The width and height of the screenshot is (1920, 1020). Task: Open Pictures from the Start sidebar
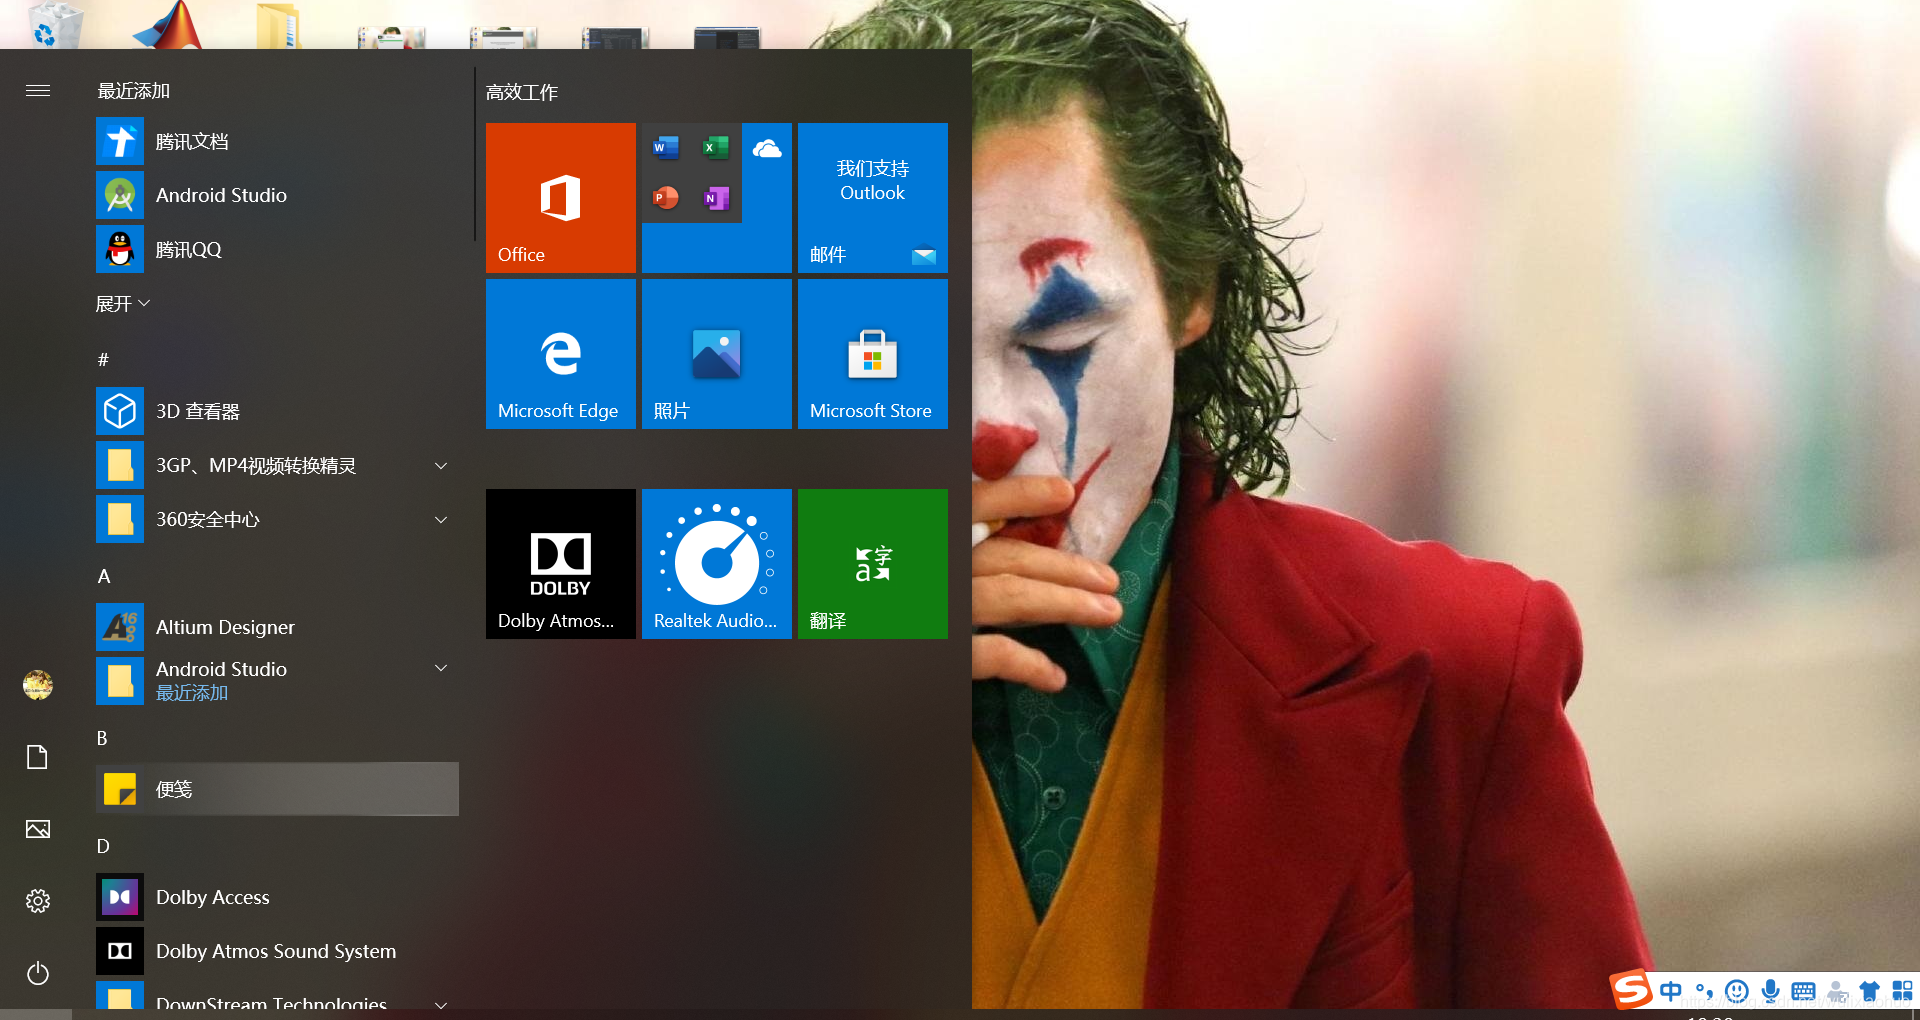[x=38, y=829]
